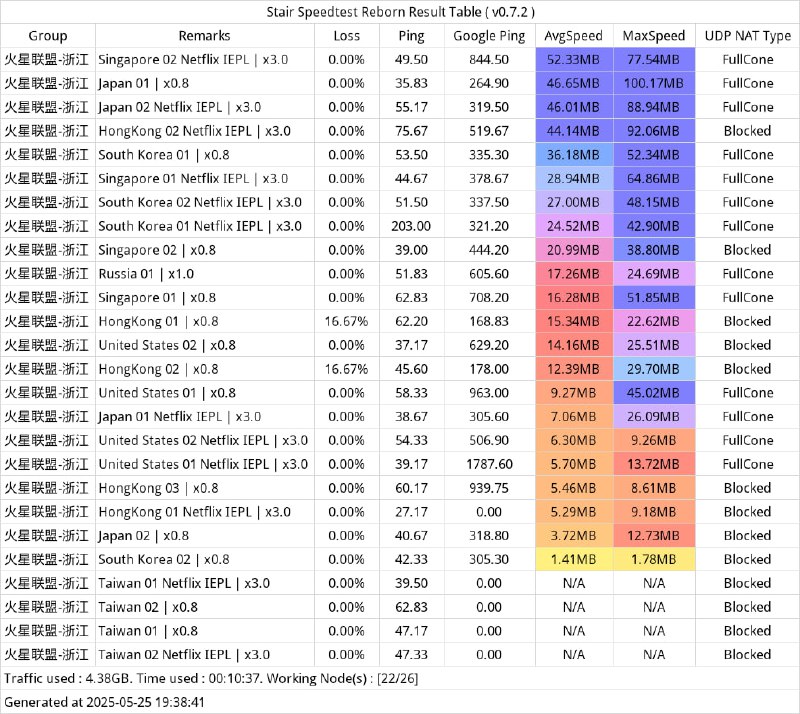Select the 'United States 02 | x0.8' remark
Image resolution: width=800 pixels, height=714 pixels.
(167, 346)
